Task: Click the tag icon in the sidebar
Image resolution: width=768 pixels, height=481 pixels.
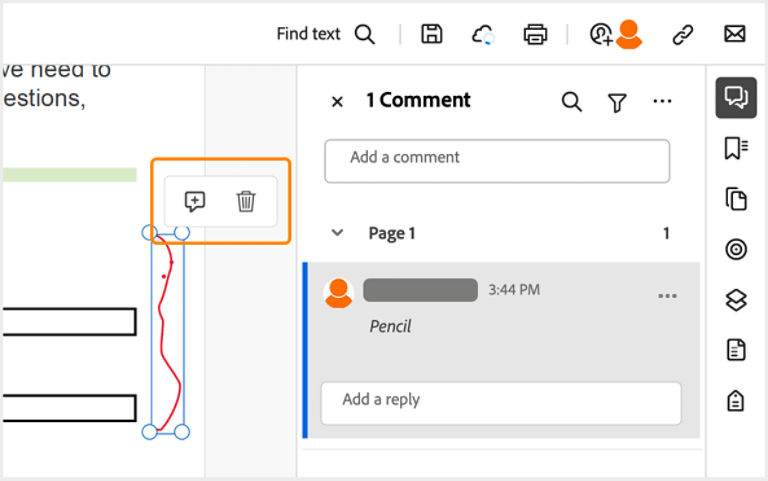Action: pyautogui.click(x=736, y=401)
